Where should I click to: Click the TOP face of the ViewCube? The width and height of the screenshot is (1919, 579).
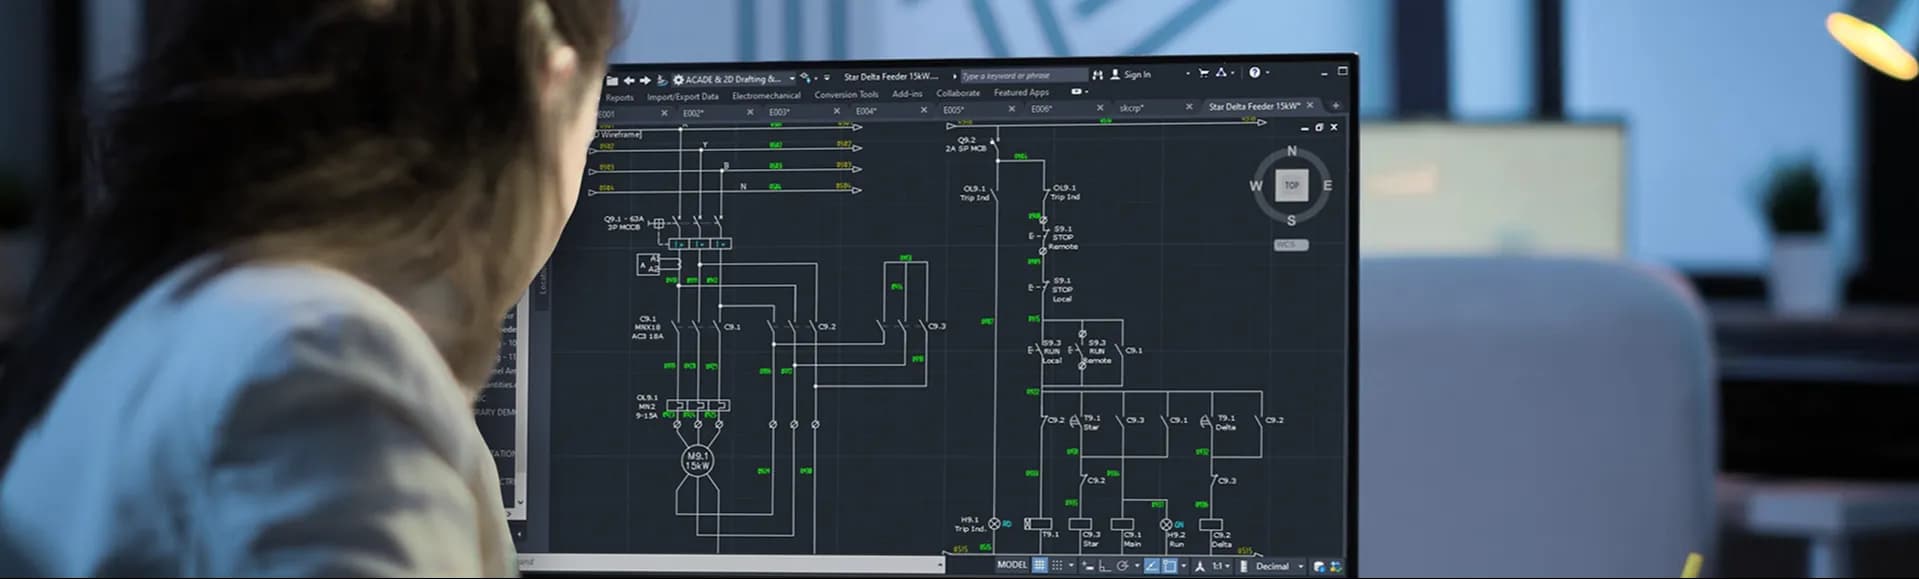pos(1291,185)
